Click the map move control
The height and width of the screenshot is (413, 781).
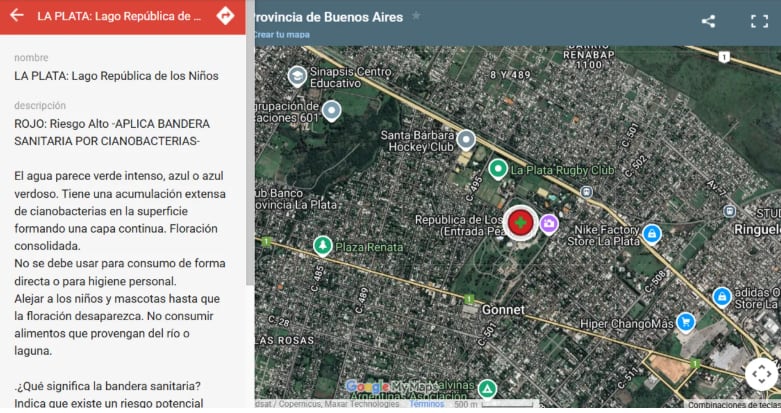[x=762, y=374]
